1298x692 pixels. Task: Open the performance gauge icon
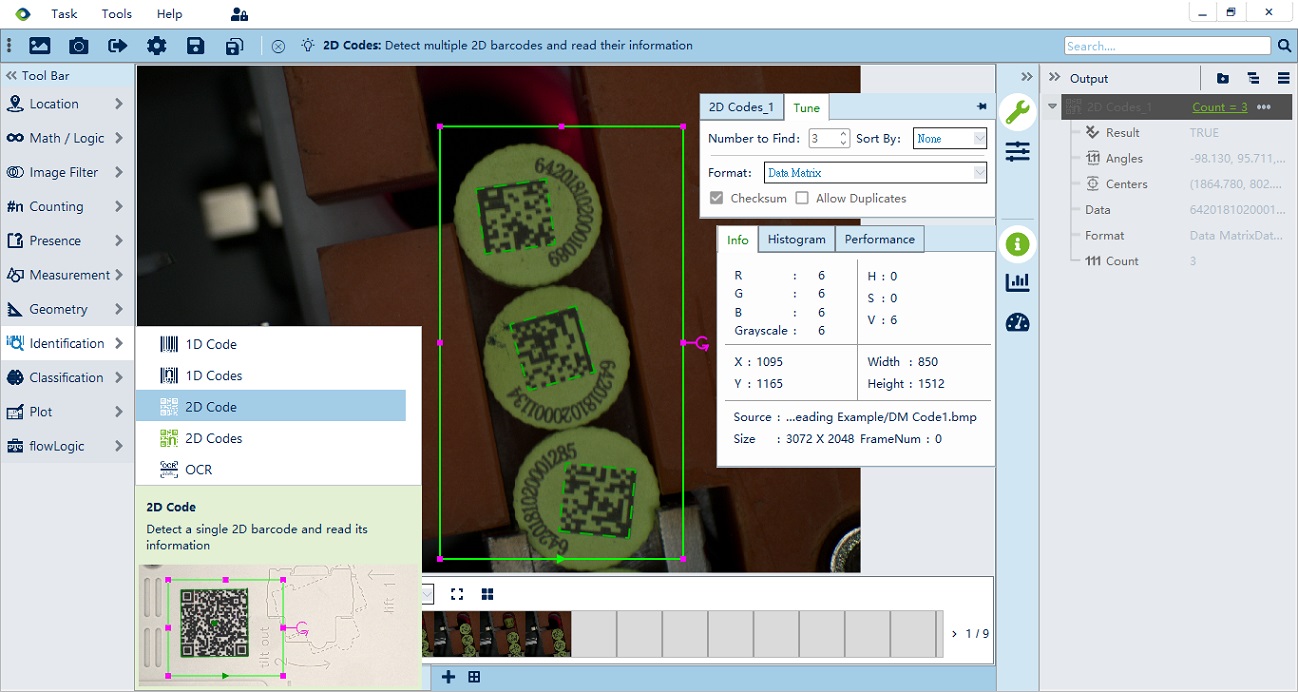pyautogui.click(x=1017, y=322)
